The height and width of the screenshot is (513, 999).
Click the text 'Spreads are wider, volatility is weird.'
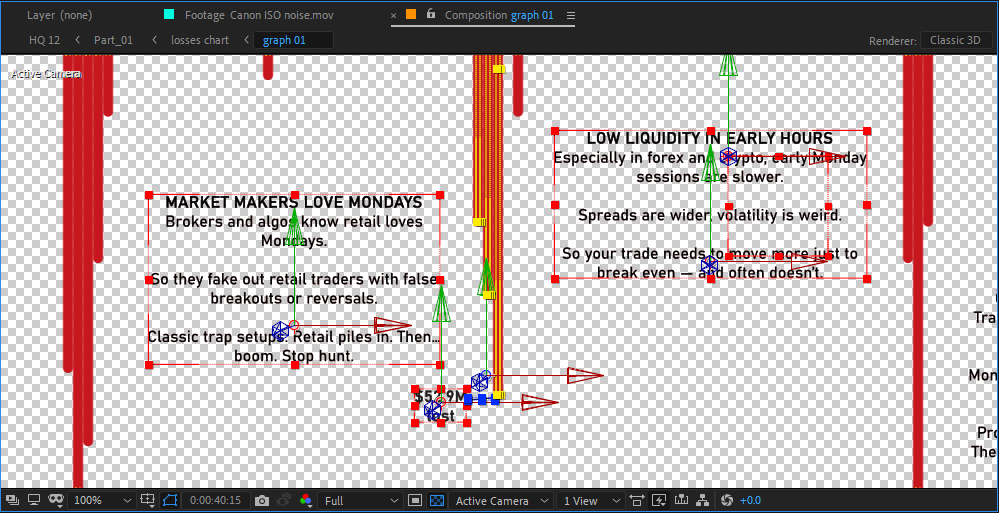pos(710,215)
